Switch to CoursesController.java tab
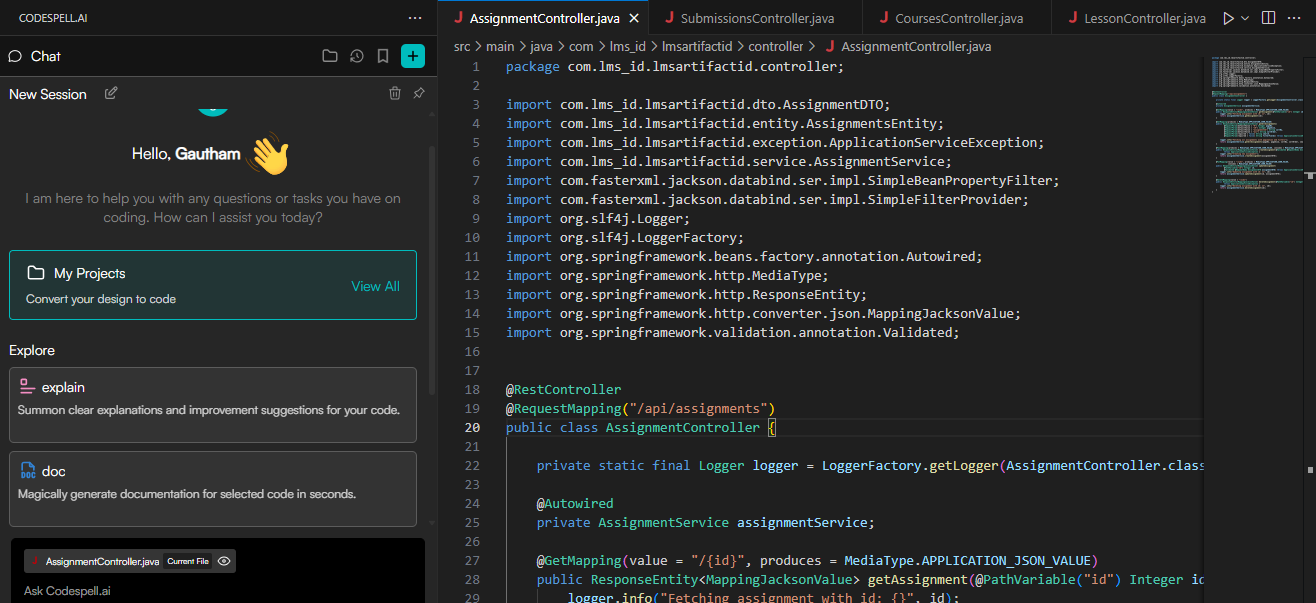This screenshot has width=1316, height=603. point(959,18)
